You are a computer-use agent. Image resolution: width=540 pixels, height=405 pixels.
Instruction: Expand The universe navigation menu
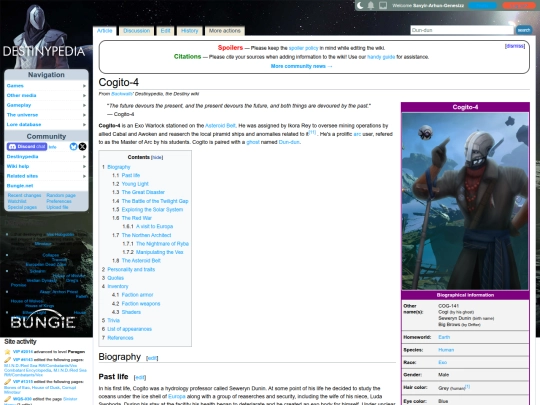pos(46,115)
